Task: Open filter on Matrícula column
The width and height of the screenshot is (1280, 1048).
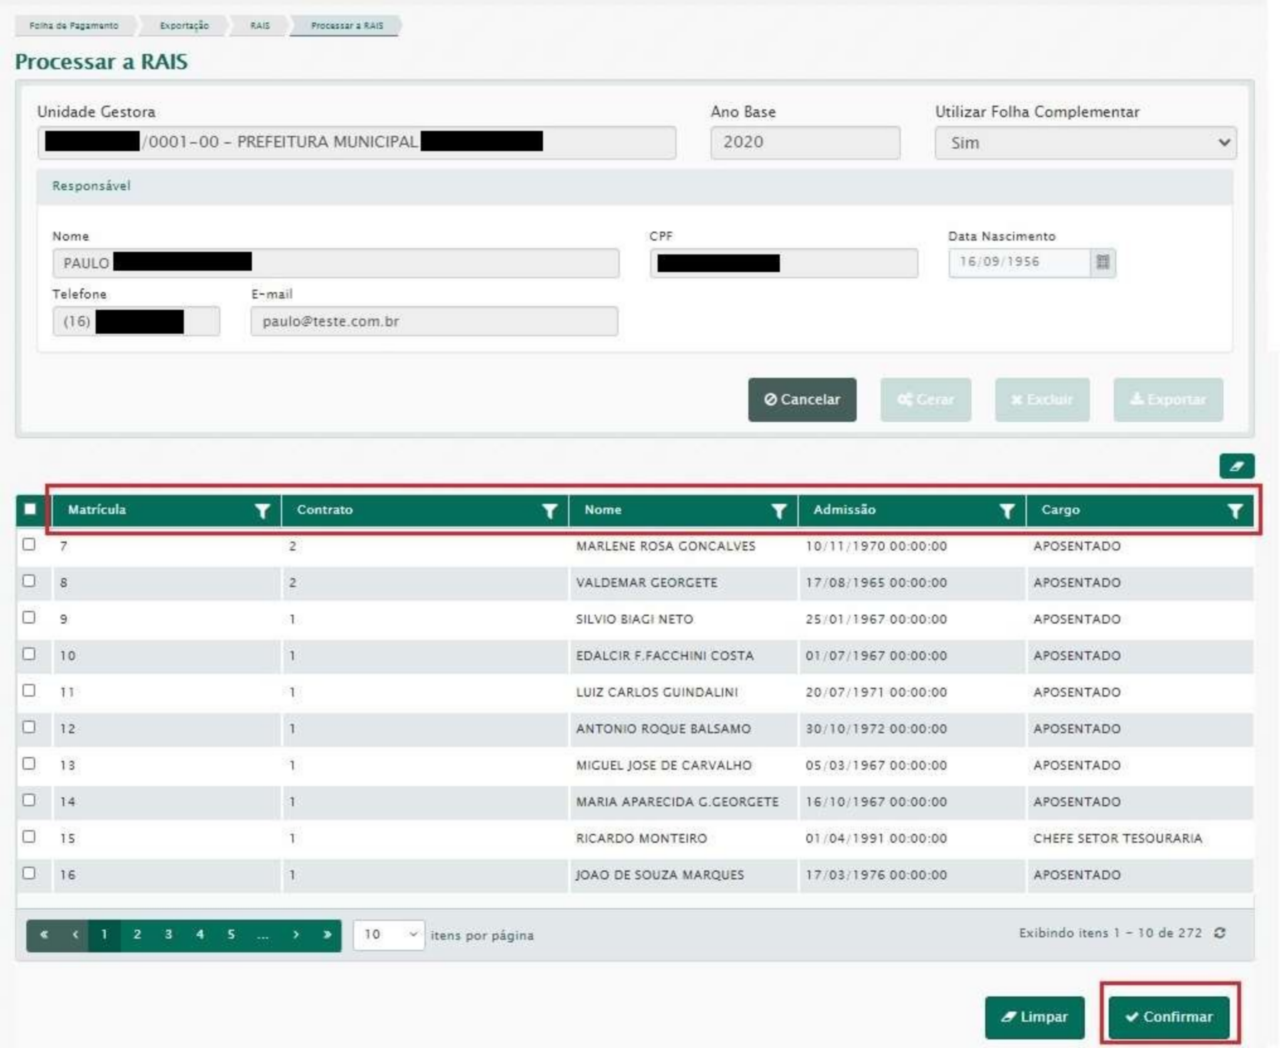Action: [262, 511]
